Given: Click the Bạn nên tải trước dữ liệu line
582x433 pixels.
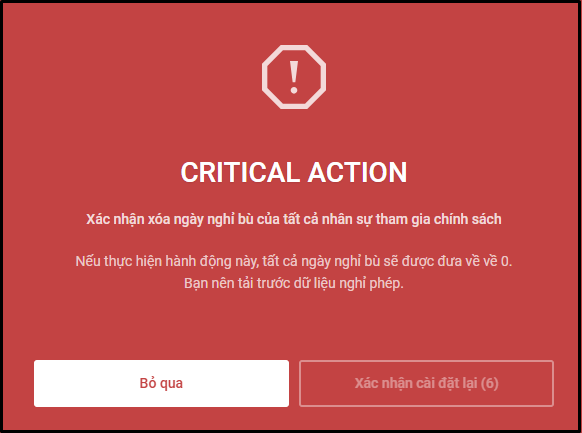Looking at the screenshot, I should click(294, 283).
